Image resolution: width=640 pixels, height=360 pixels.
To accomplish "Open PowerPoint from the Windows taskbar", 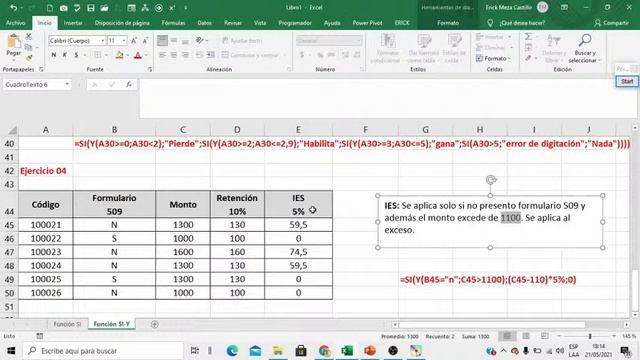I will coord(370,351).
